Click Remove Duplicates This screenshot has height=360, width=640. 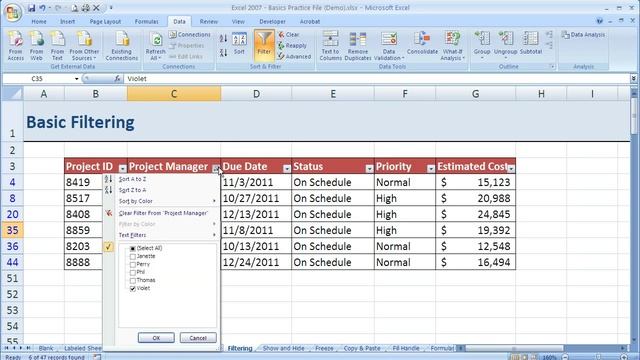(x=358, y=46)
